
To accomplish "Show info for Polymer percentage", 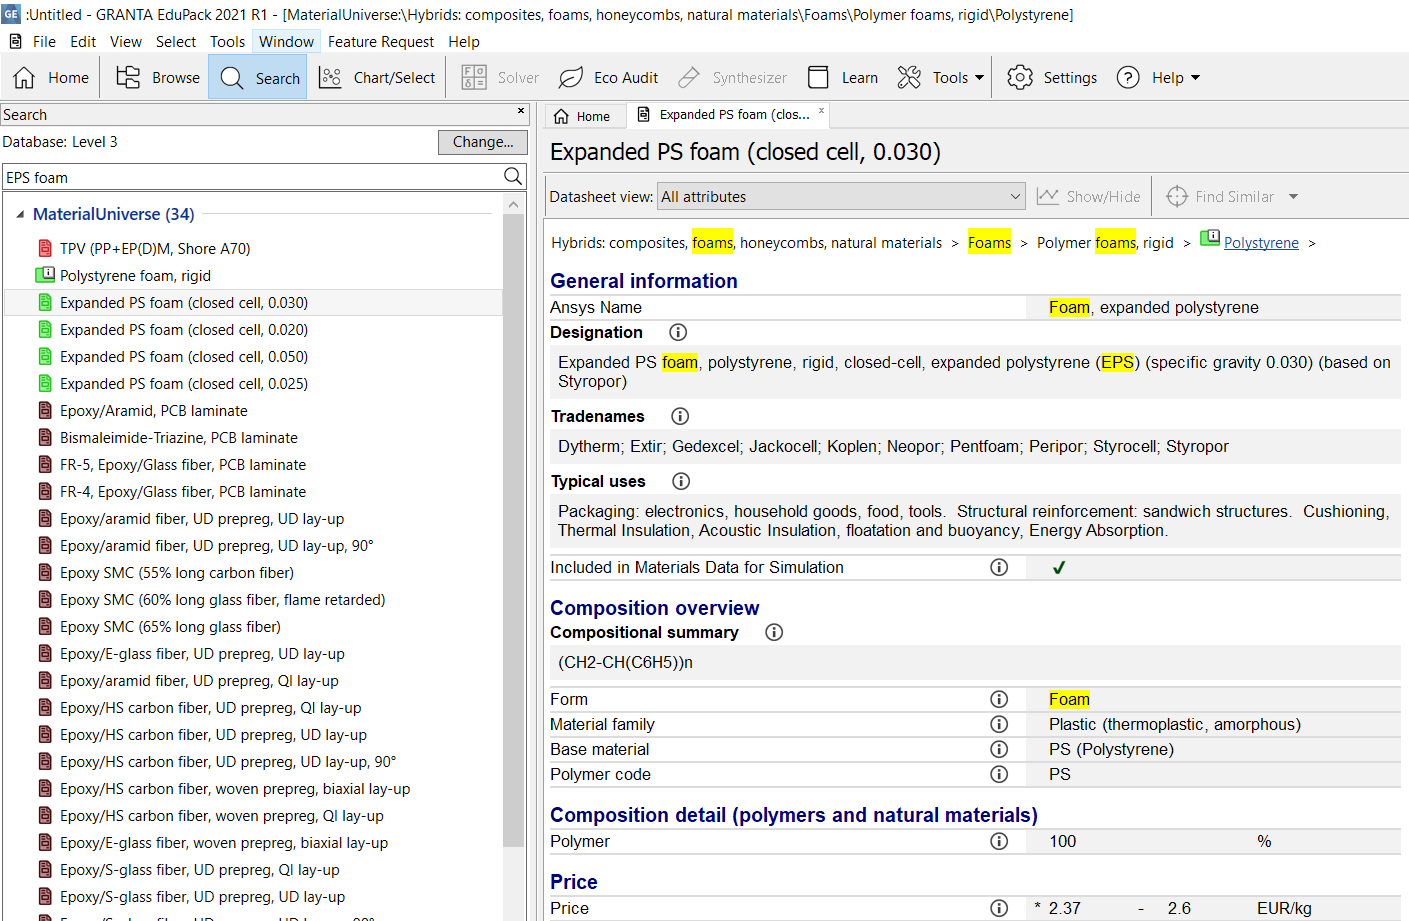I will pos(999,841).
